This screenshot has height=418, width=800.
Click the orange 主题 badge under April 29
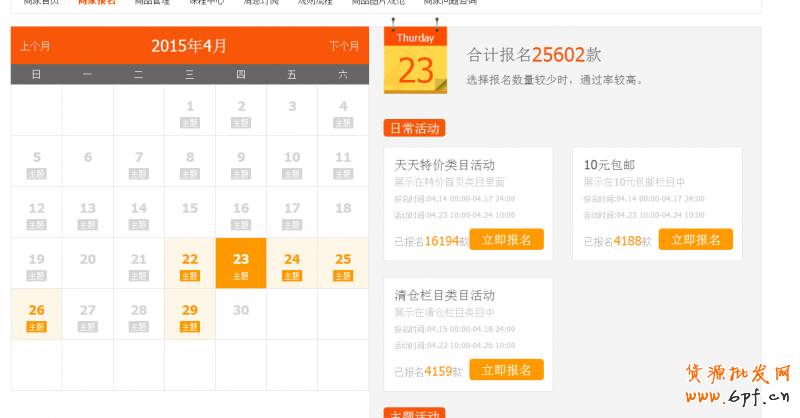(x=190, y=327)
